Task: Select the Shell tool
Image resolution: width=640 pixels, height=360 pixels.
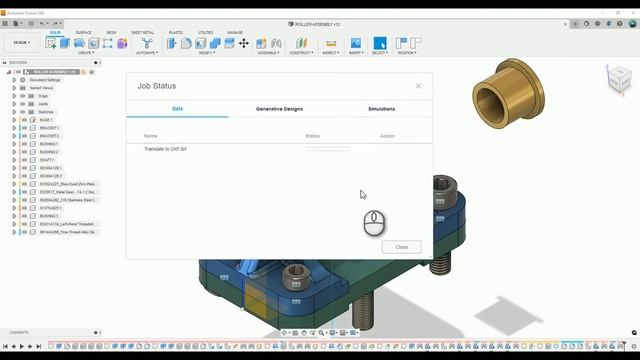Action: pos(200,43)
